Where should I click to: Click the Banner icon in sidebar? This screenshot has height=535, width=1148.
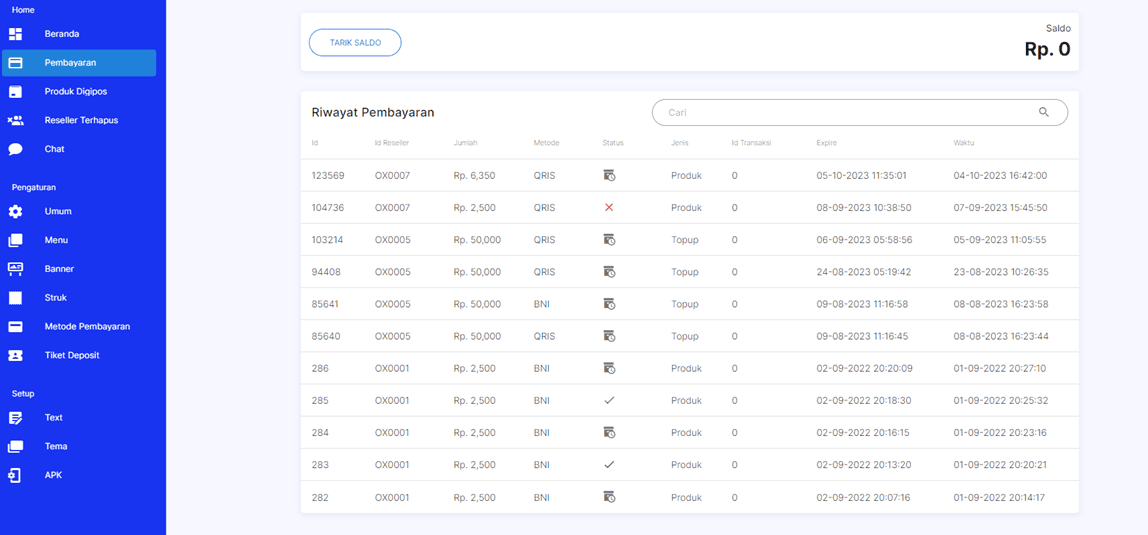pyautogui.click(x=15, y=269)
